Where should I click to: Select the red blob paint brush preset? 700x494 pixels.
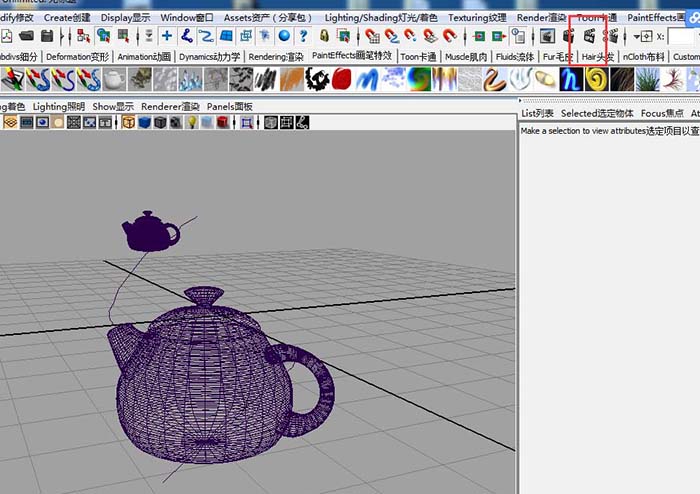coord(342,79)
